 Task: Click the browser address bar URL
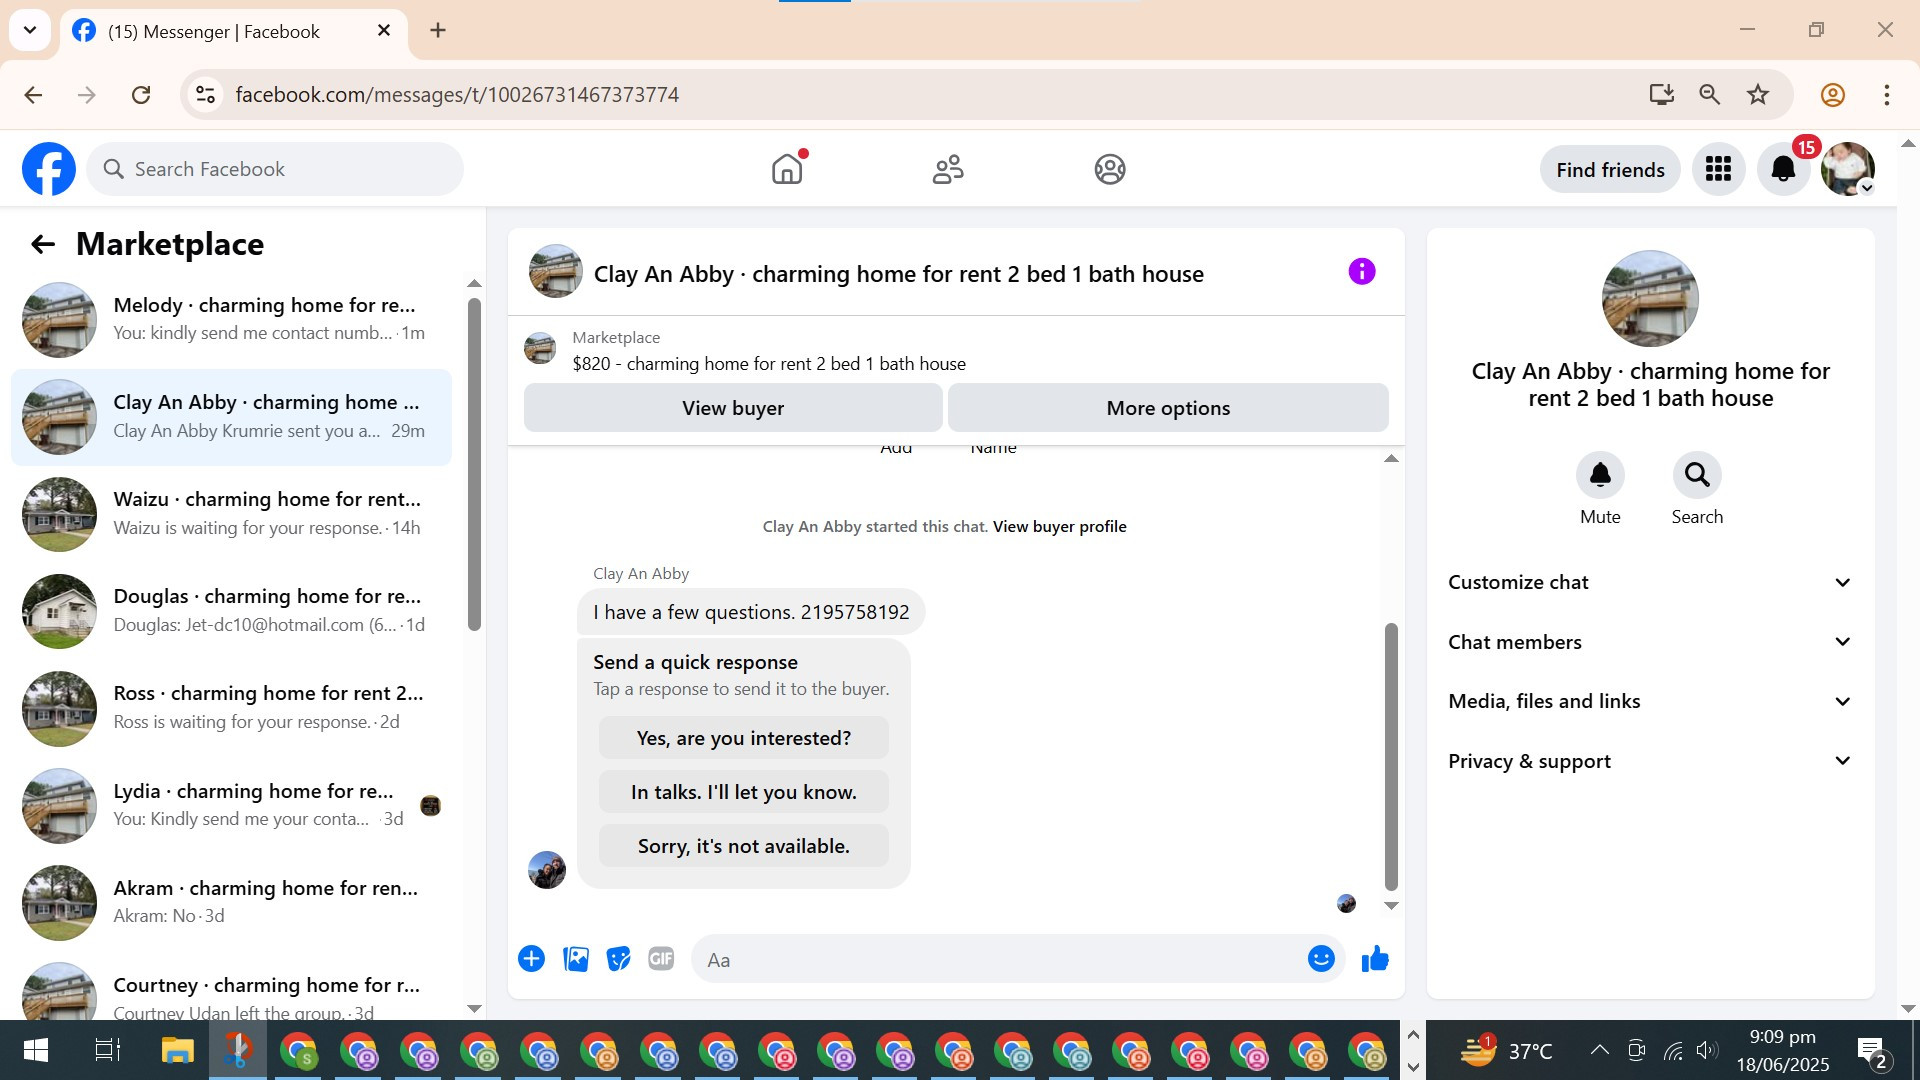[457, 95]
